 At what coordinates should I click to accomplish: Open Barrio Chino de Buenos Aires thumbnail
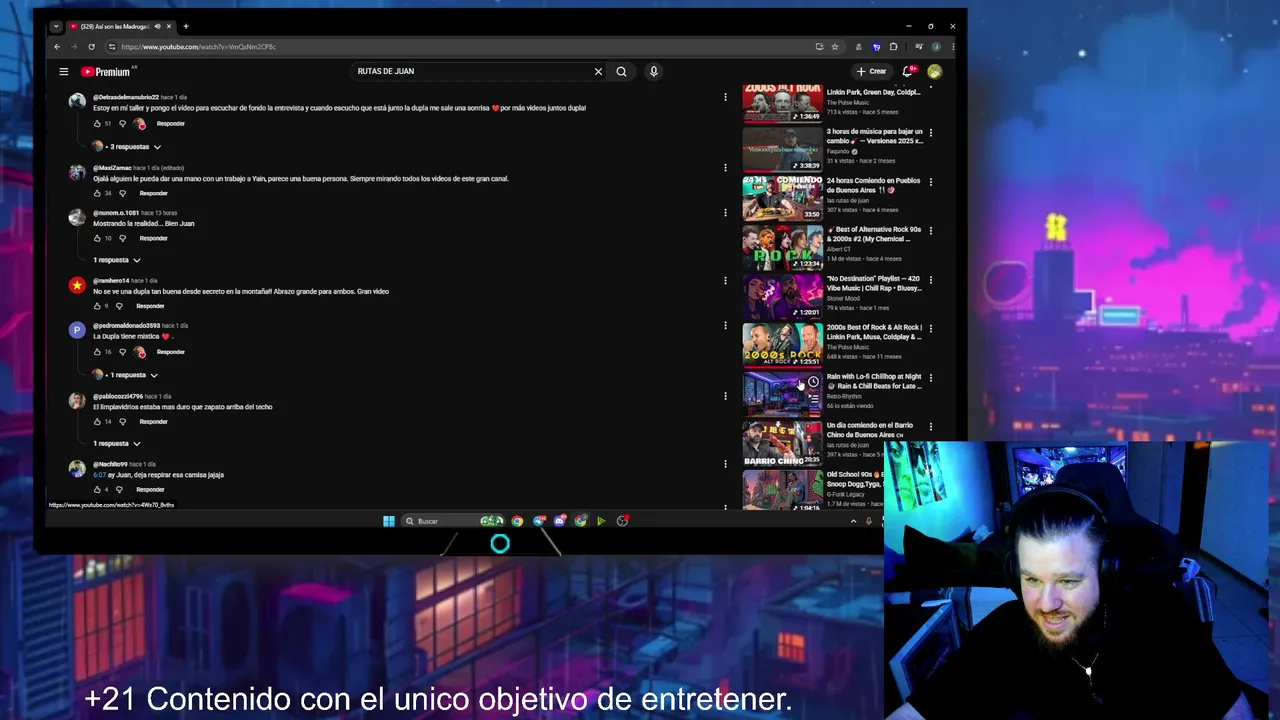[x=782, y=444]
